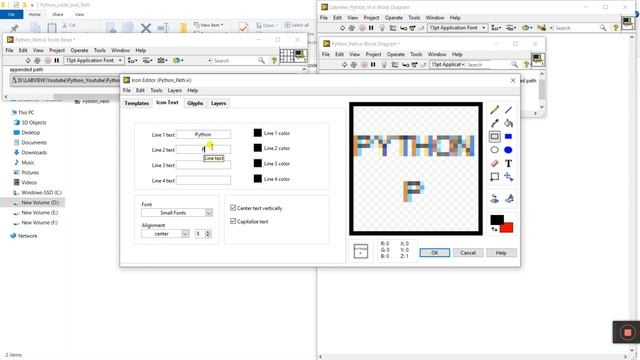Switch to the Glyphs tab
The width and height of the screenshot is (640, 360).
point(195,103)
